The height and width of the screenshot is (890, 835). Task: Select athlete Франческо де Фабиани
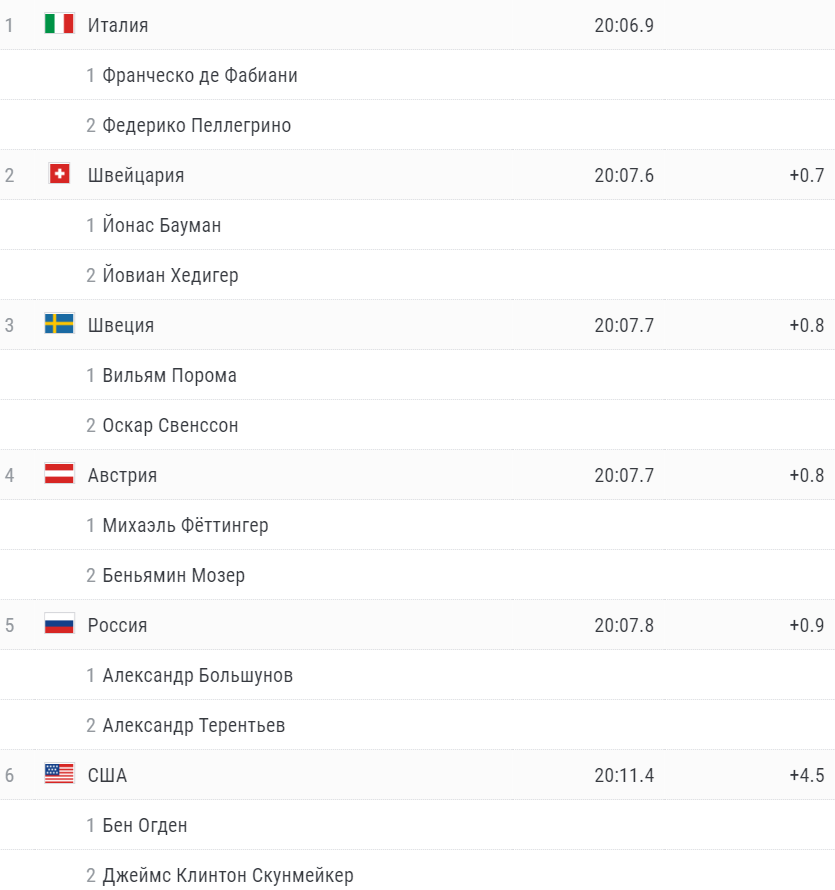(200, 75)
